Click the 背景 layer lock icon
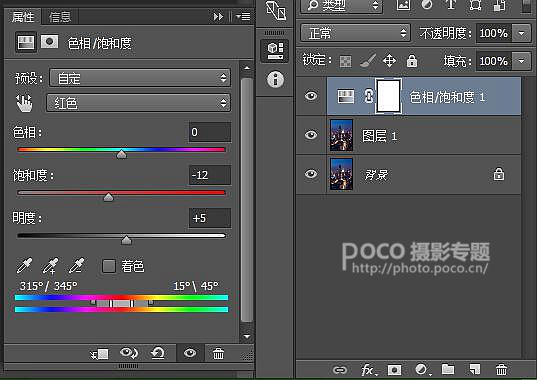This screenshot has width=537, height=380. pos(499,174)
